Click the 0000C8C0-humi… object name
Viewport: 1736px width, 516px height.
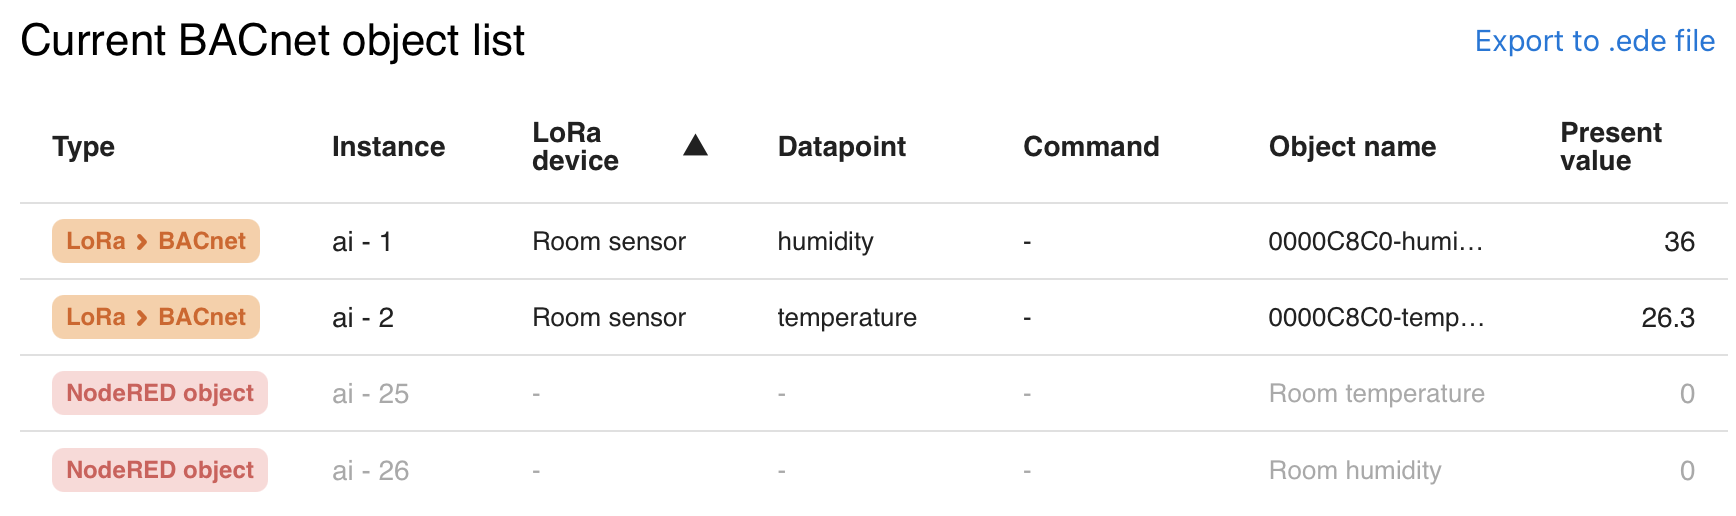pyautogui.click(x=1375, y=241)
